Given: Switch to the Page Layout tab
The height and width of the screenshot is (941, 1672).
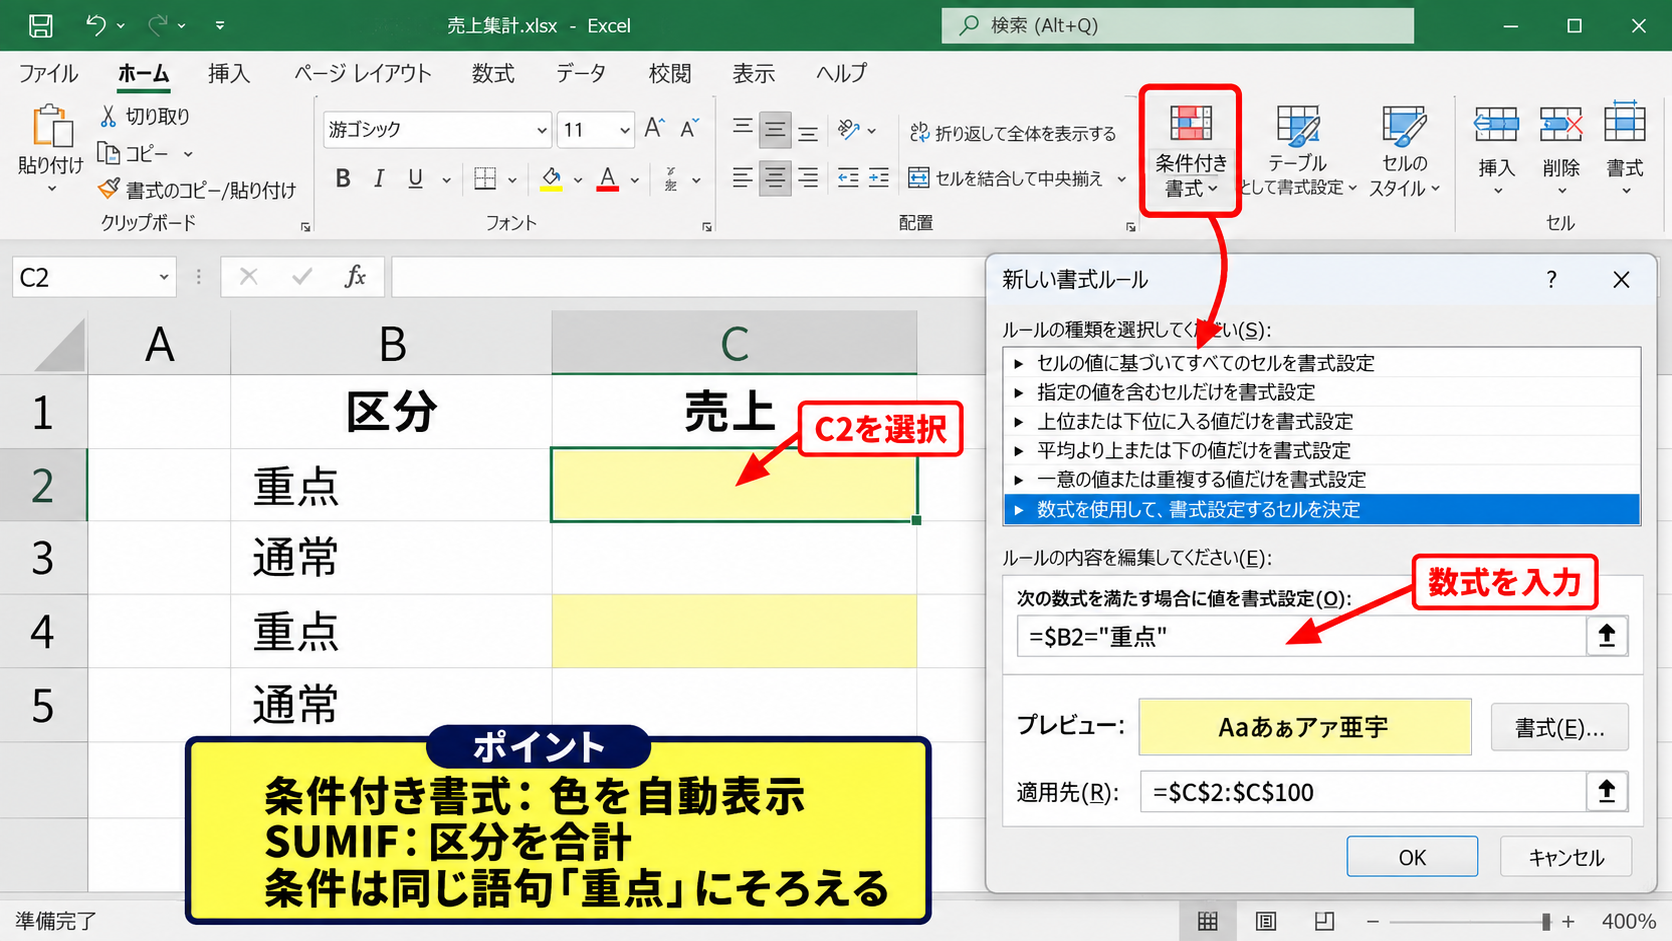Looking at the screenshot, I should click(x=362, y=73).
